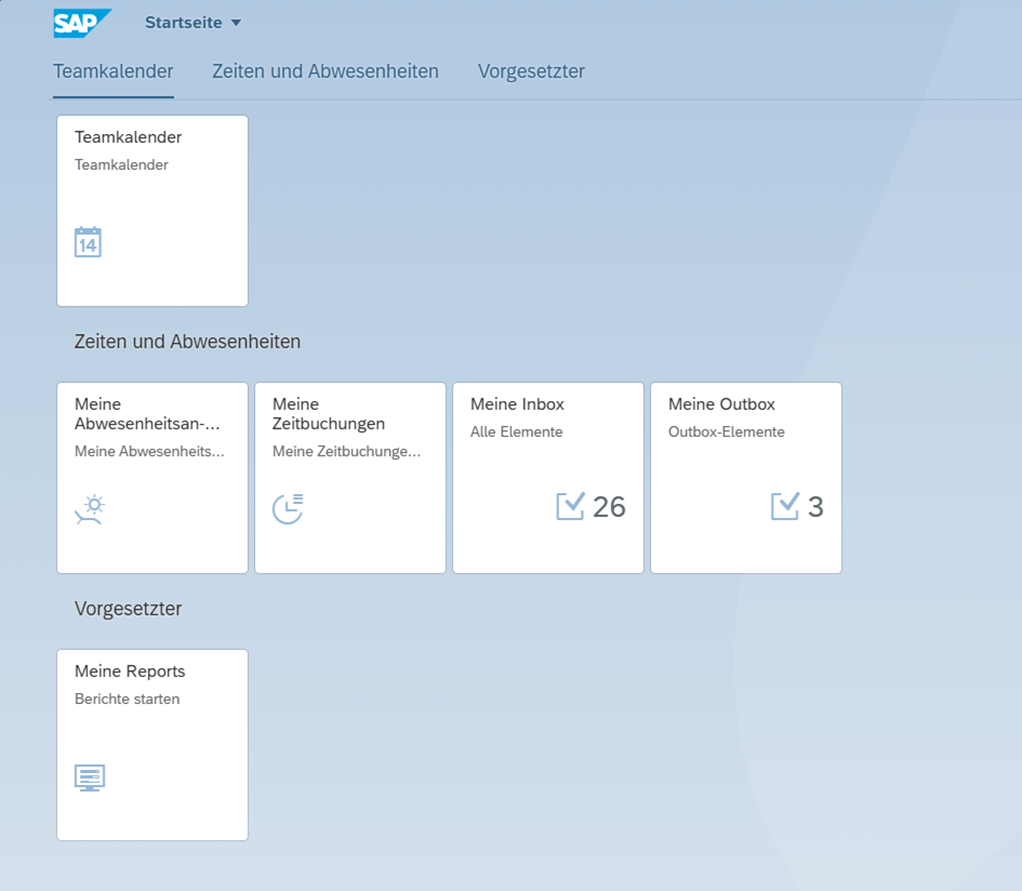Click the SAP logo
The height and width of the screenshot is (891, 1022).
[x=81, y=22]
